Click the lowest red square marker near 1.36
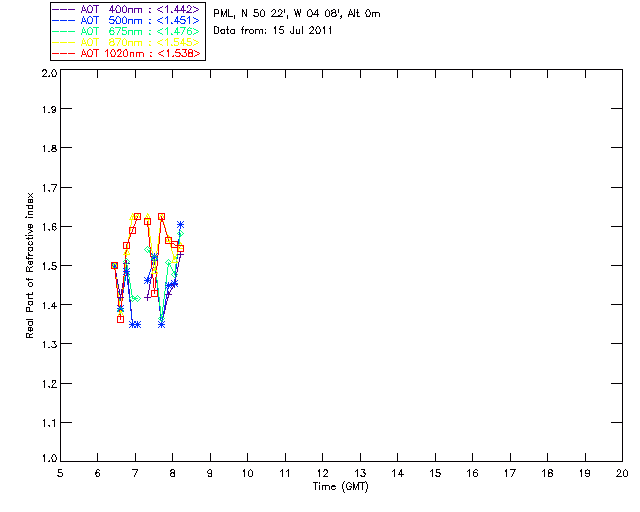This screenshot has width=640, height=512. [x=120, y=319]
